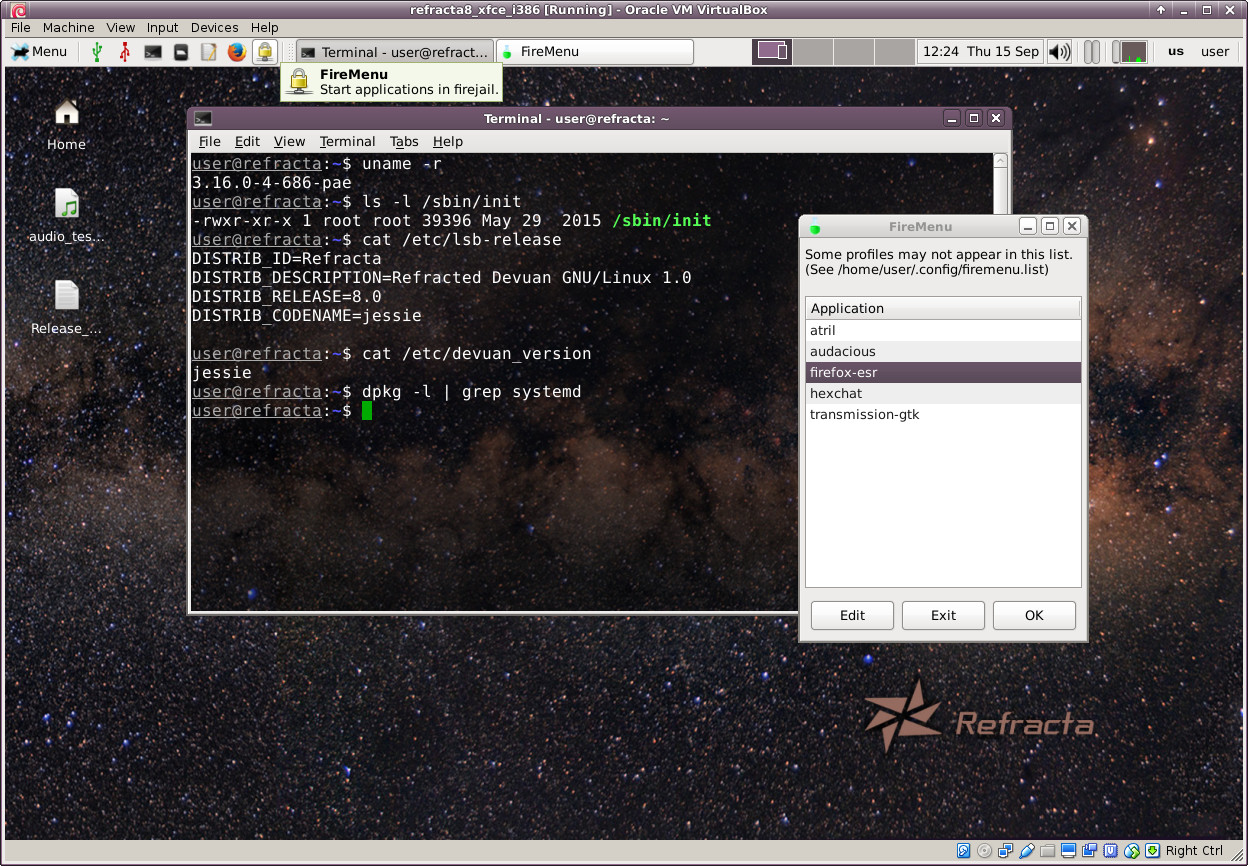Open the VirtualBox File menu

point(20,27)
